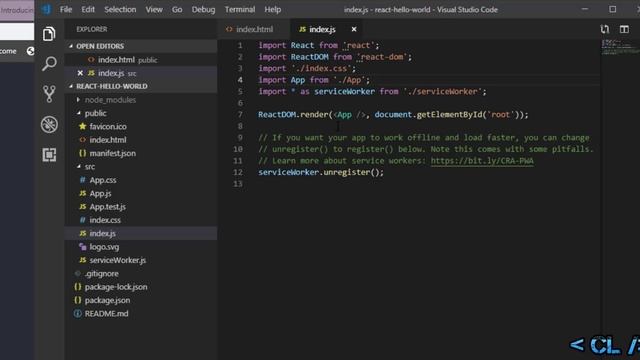Open the Extensions view in activity bar
This screenshot has height=360, width=640.
[x=49, y=155]
